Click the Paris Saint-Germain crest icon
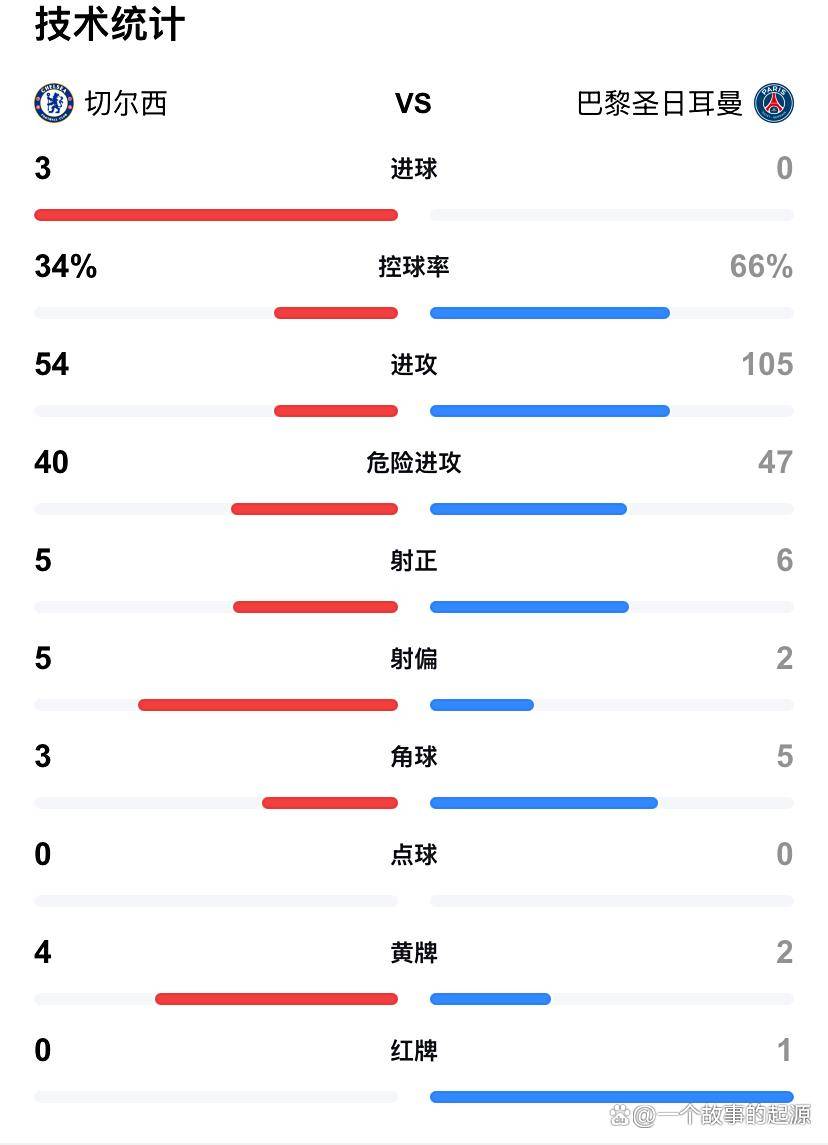 tap(773, 103)
